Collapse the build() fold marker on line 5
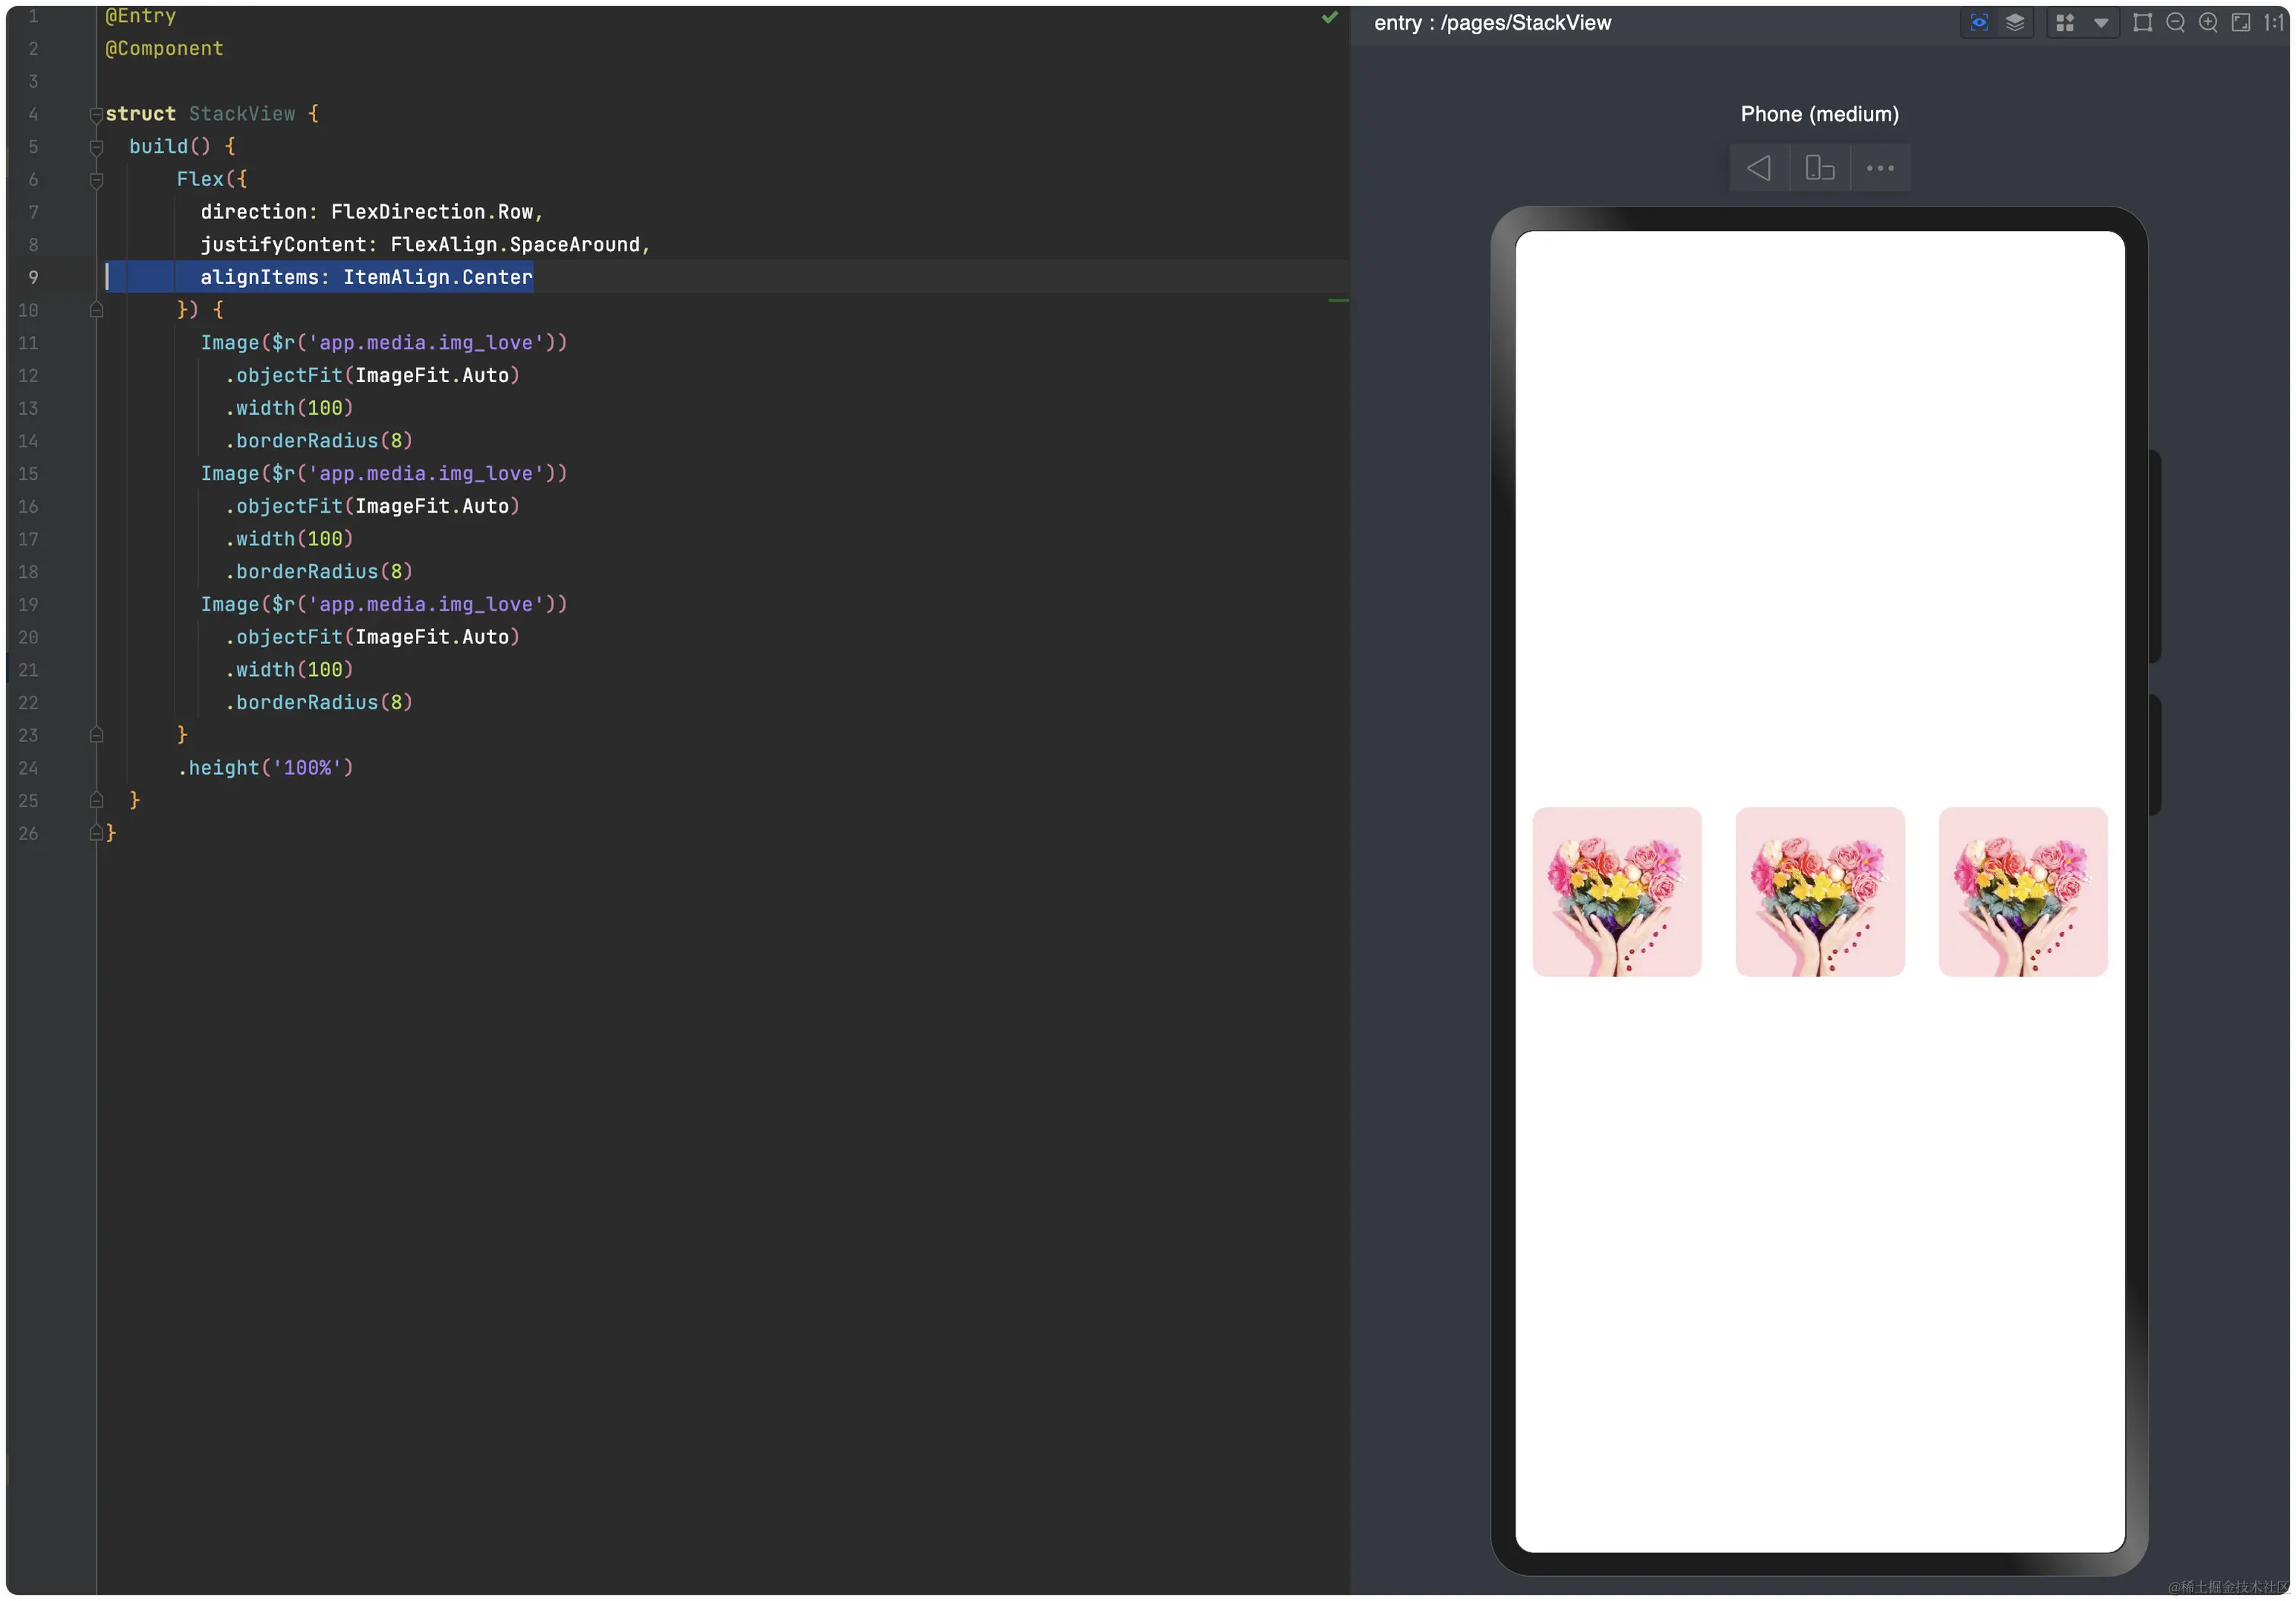Screen dimensions: 2296x1601 click(x=96, y=147)
